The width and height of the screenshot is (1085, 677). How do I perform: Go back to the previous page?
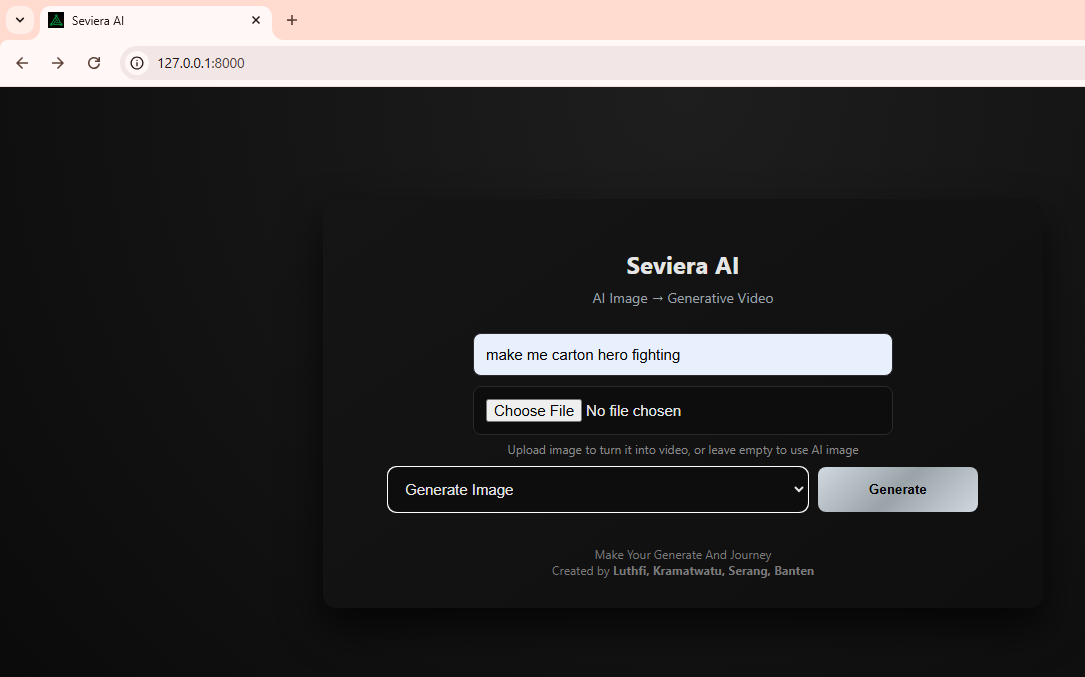(x=22, y=63)
